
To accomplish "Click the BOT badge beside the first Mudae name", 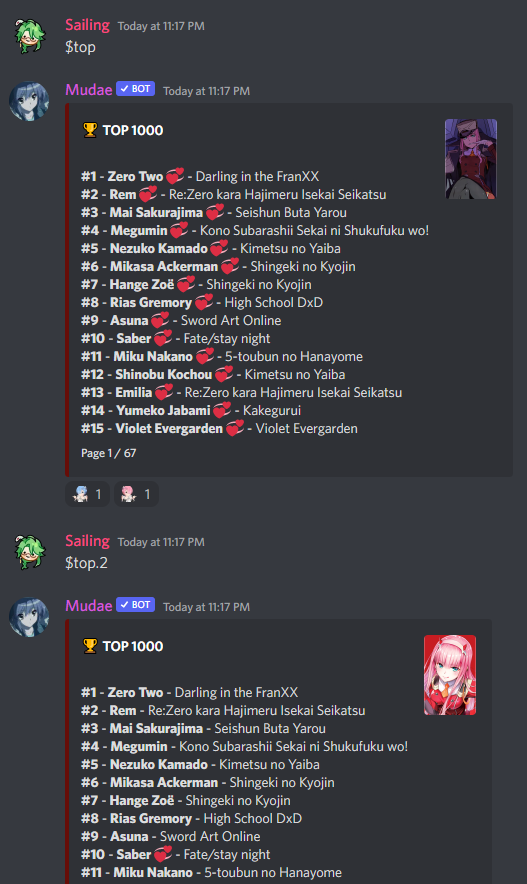I will point(135,89).
